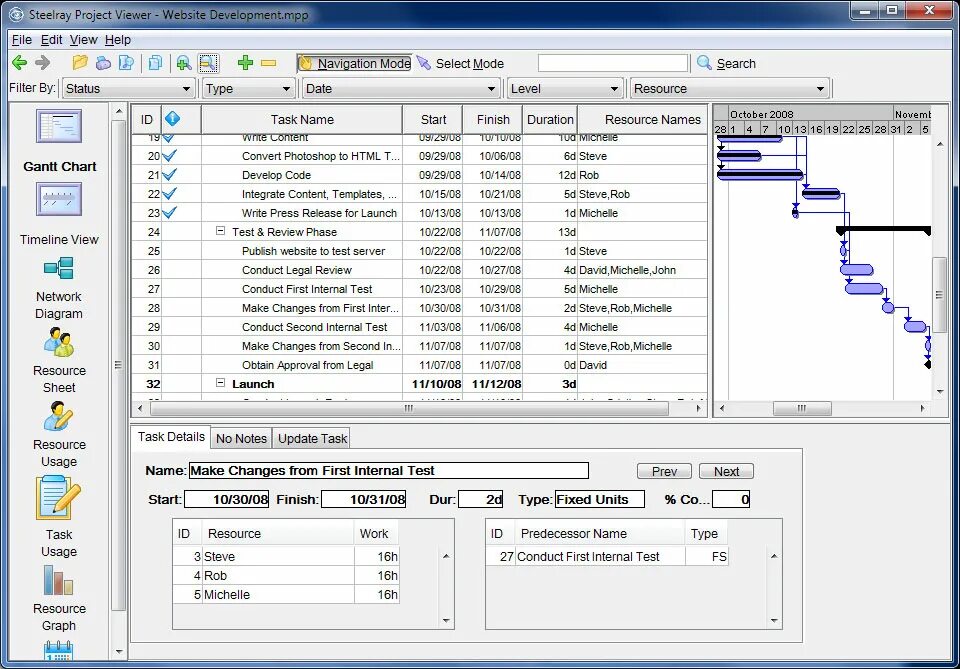Open the Level filter dropdown

coord(565,89)
